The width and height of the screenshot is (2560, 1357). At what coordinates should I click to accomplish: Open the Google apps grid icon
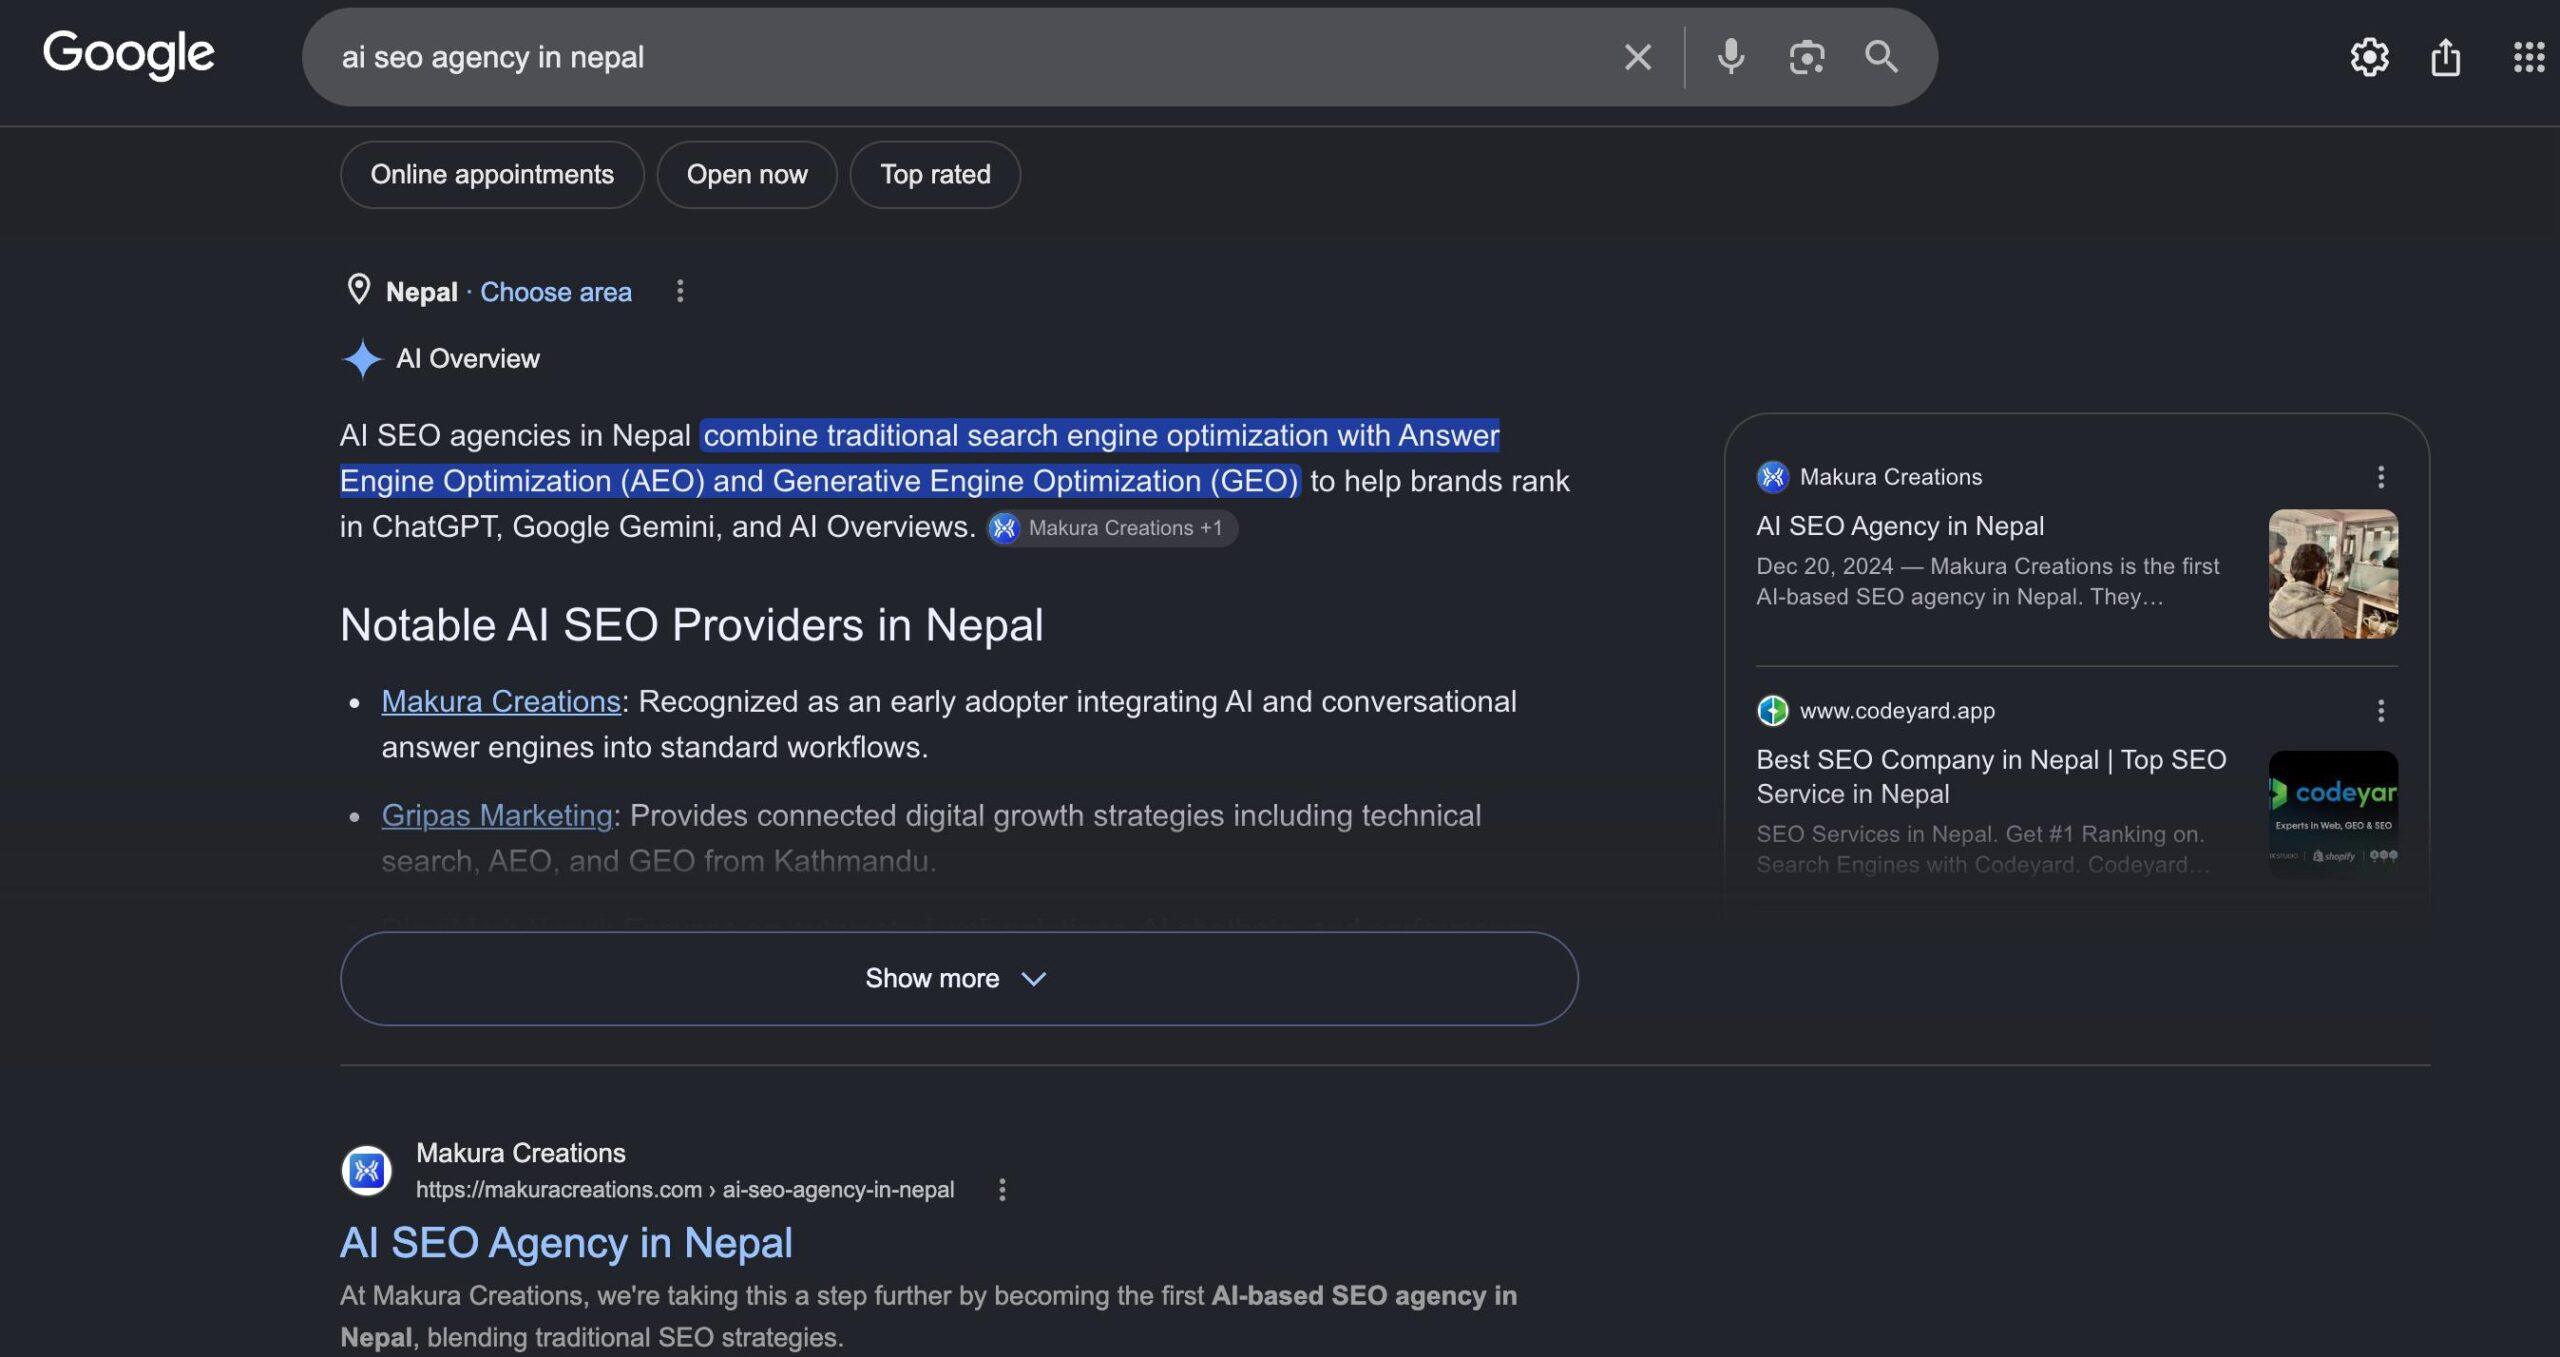[x=2529, y=57]
